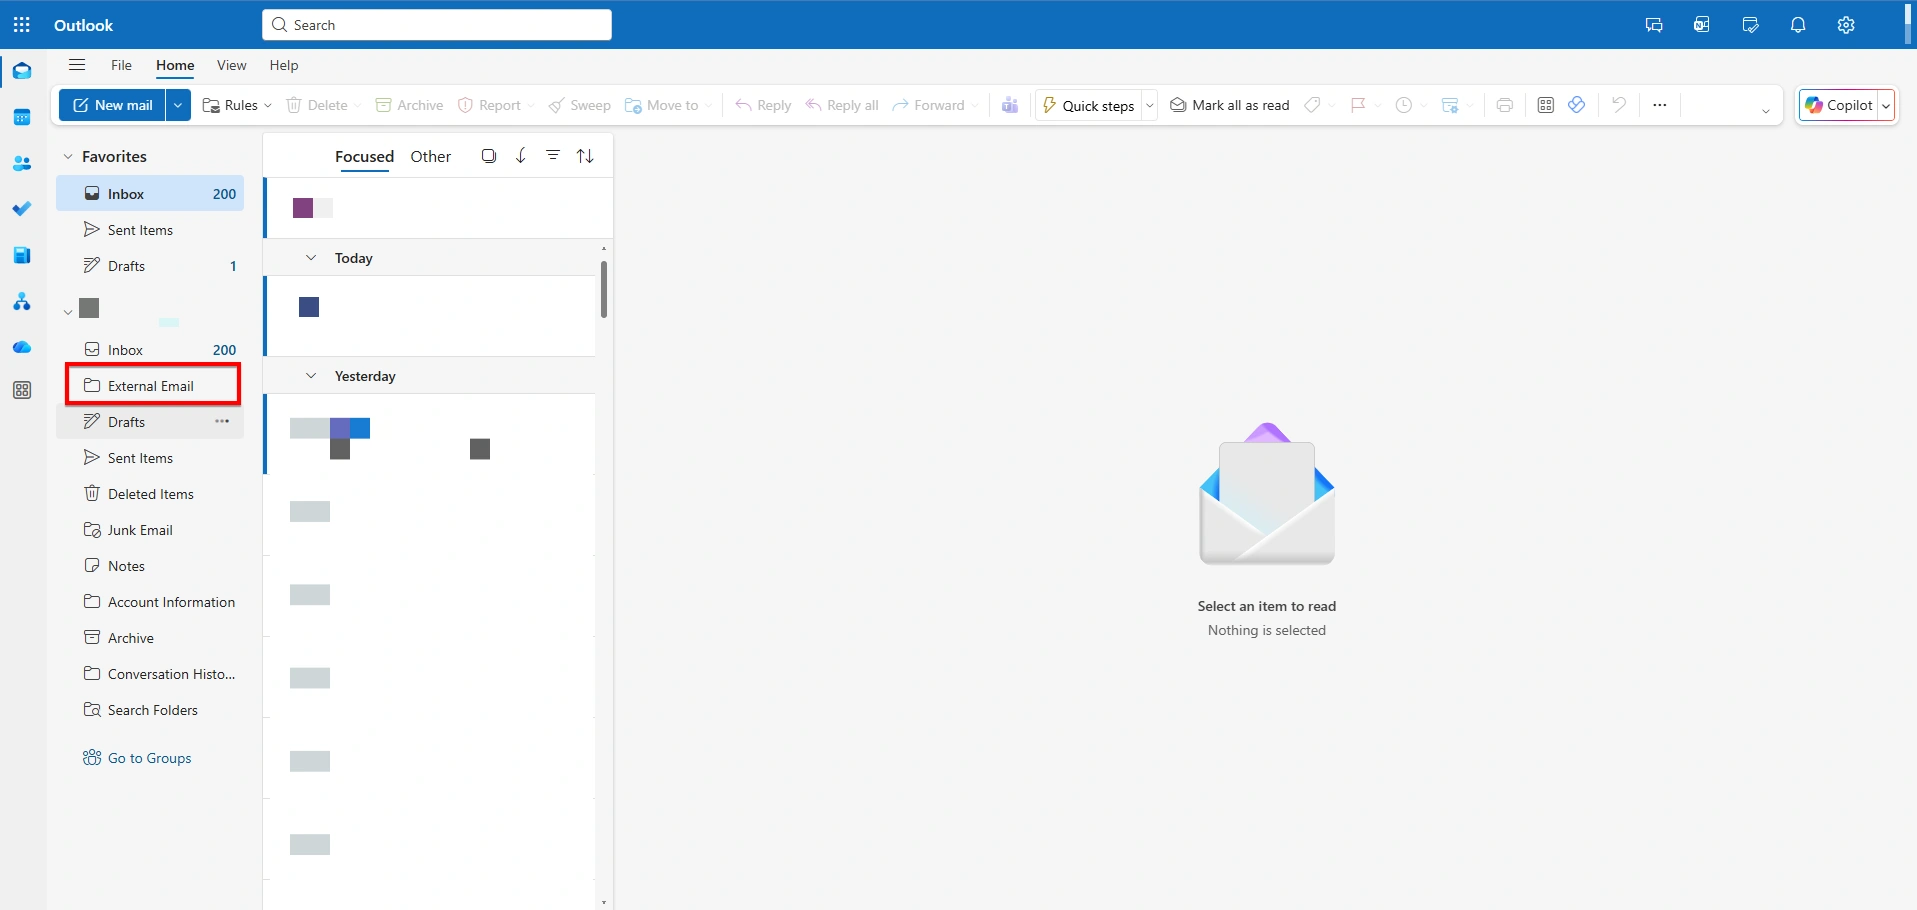Open the apps grid icon in ribbon

click(1546, 105)
